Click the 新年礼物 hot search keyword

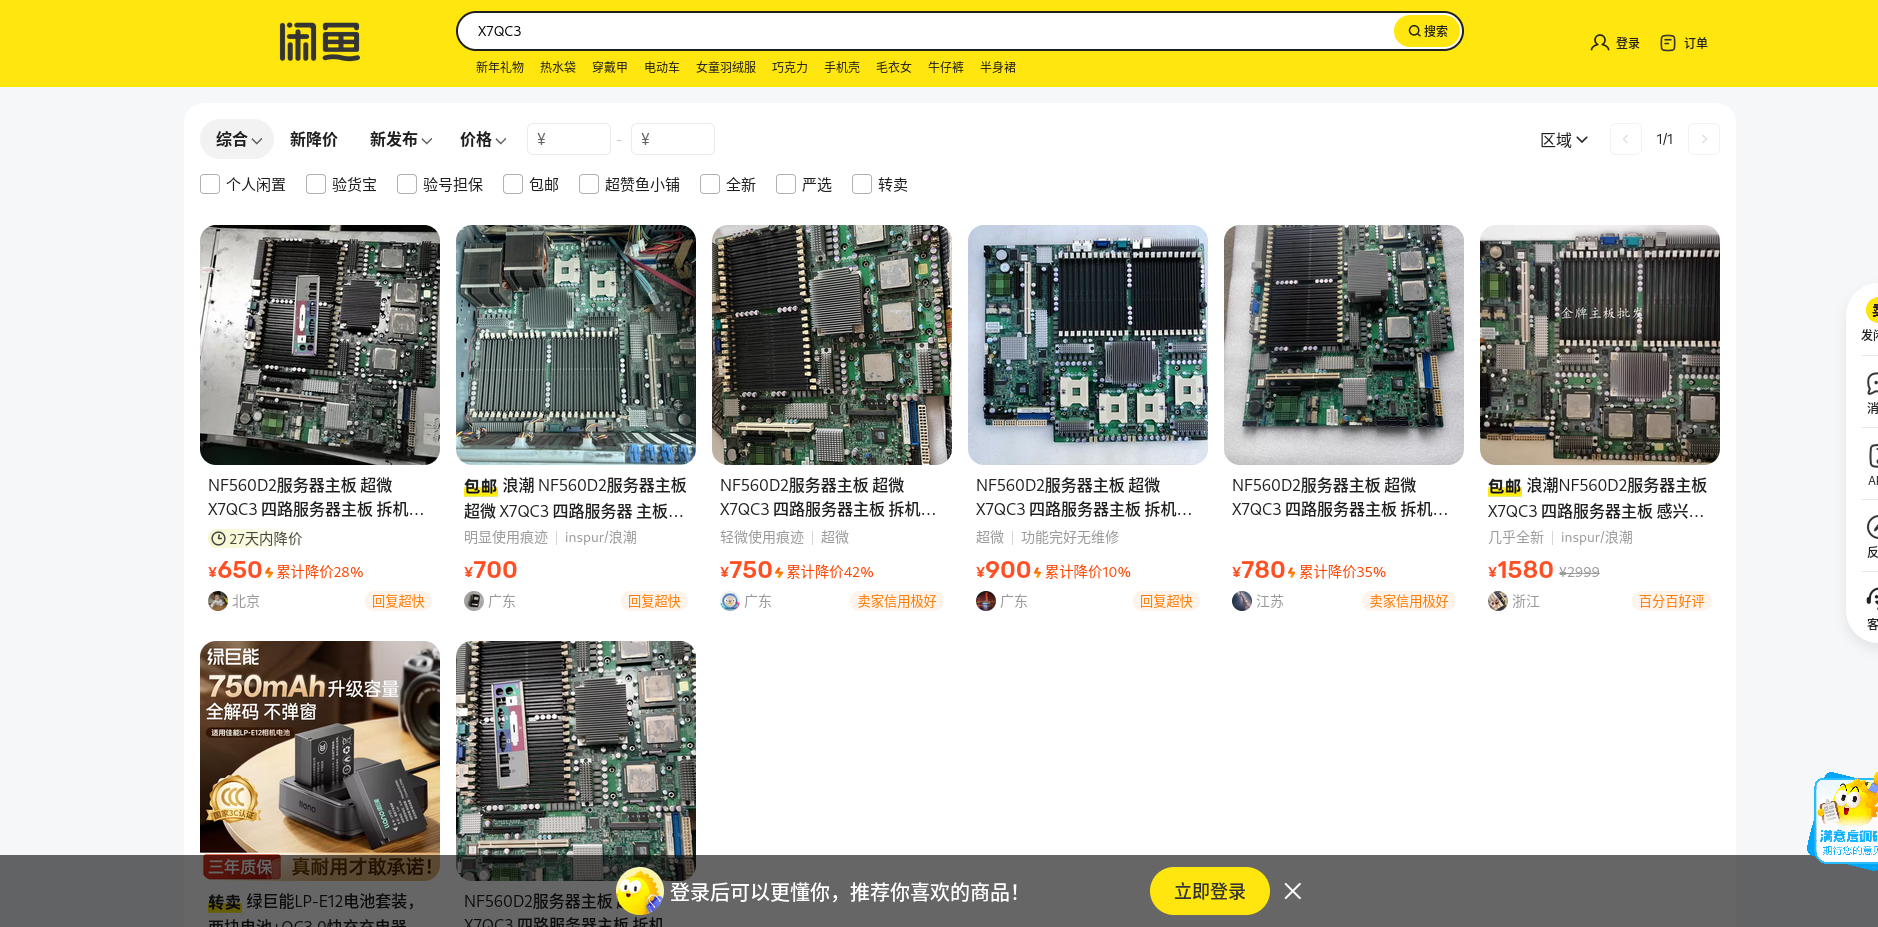(500, 67)
